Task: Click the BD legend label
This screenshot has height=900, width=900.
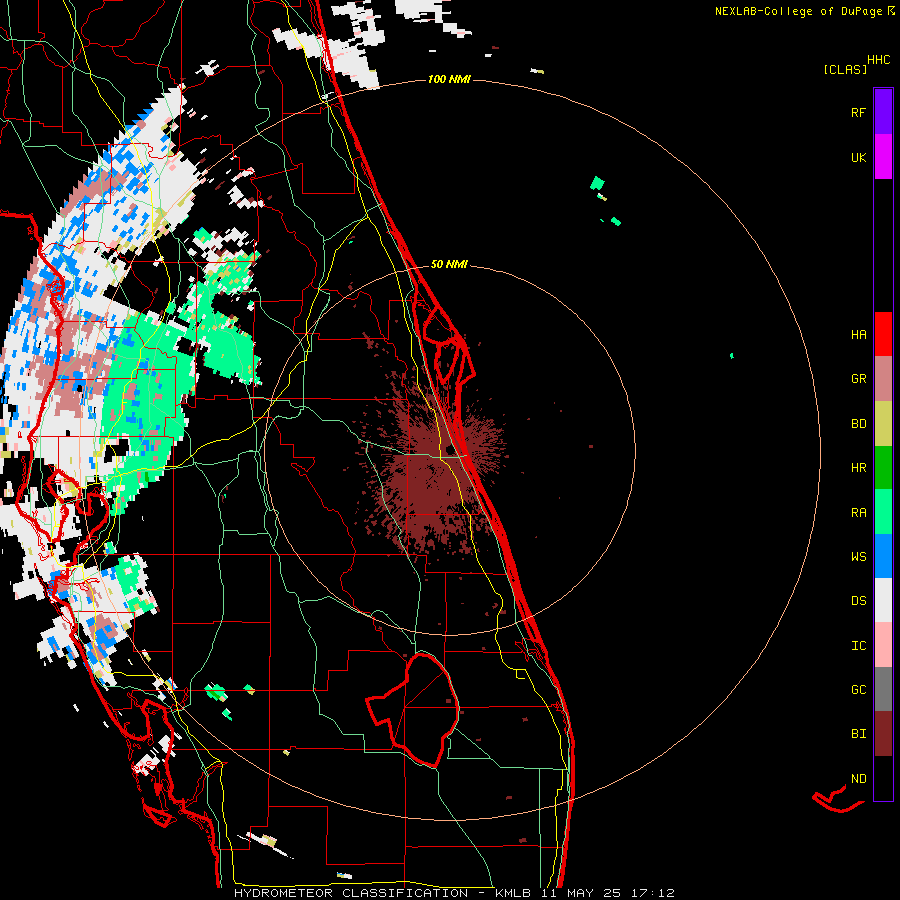Action: [858, 424]
